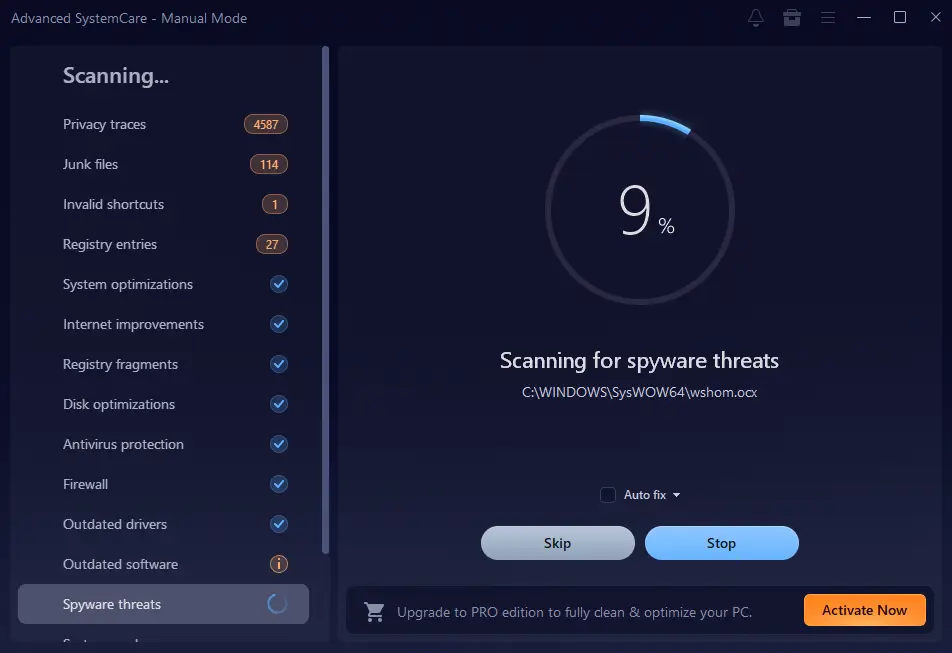Open the toolbox icon in the title bar
Viewport: 952px width, 653px height.
(792, 17)
